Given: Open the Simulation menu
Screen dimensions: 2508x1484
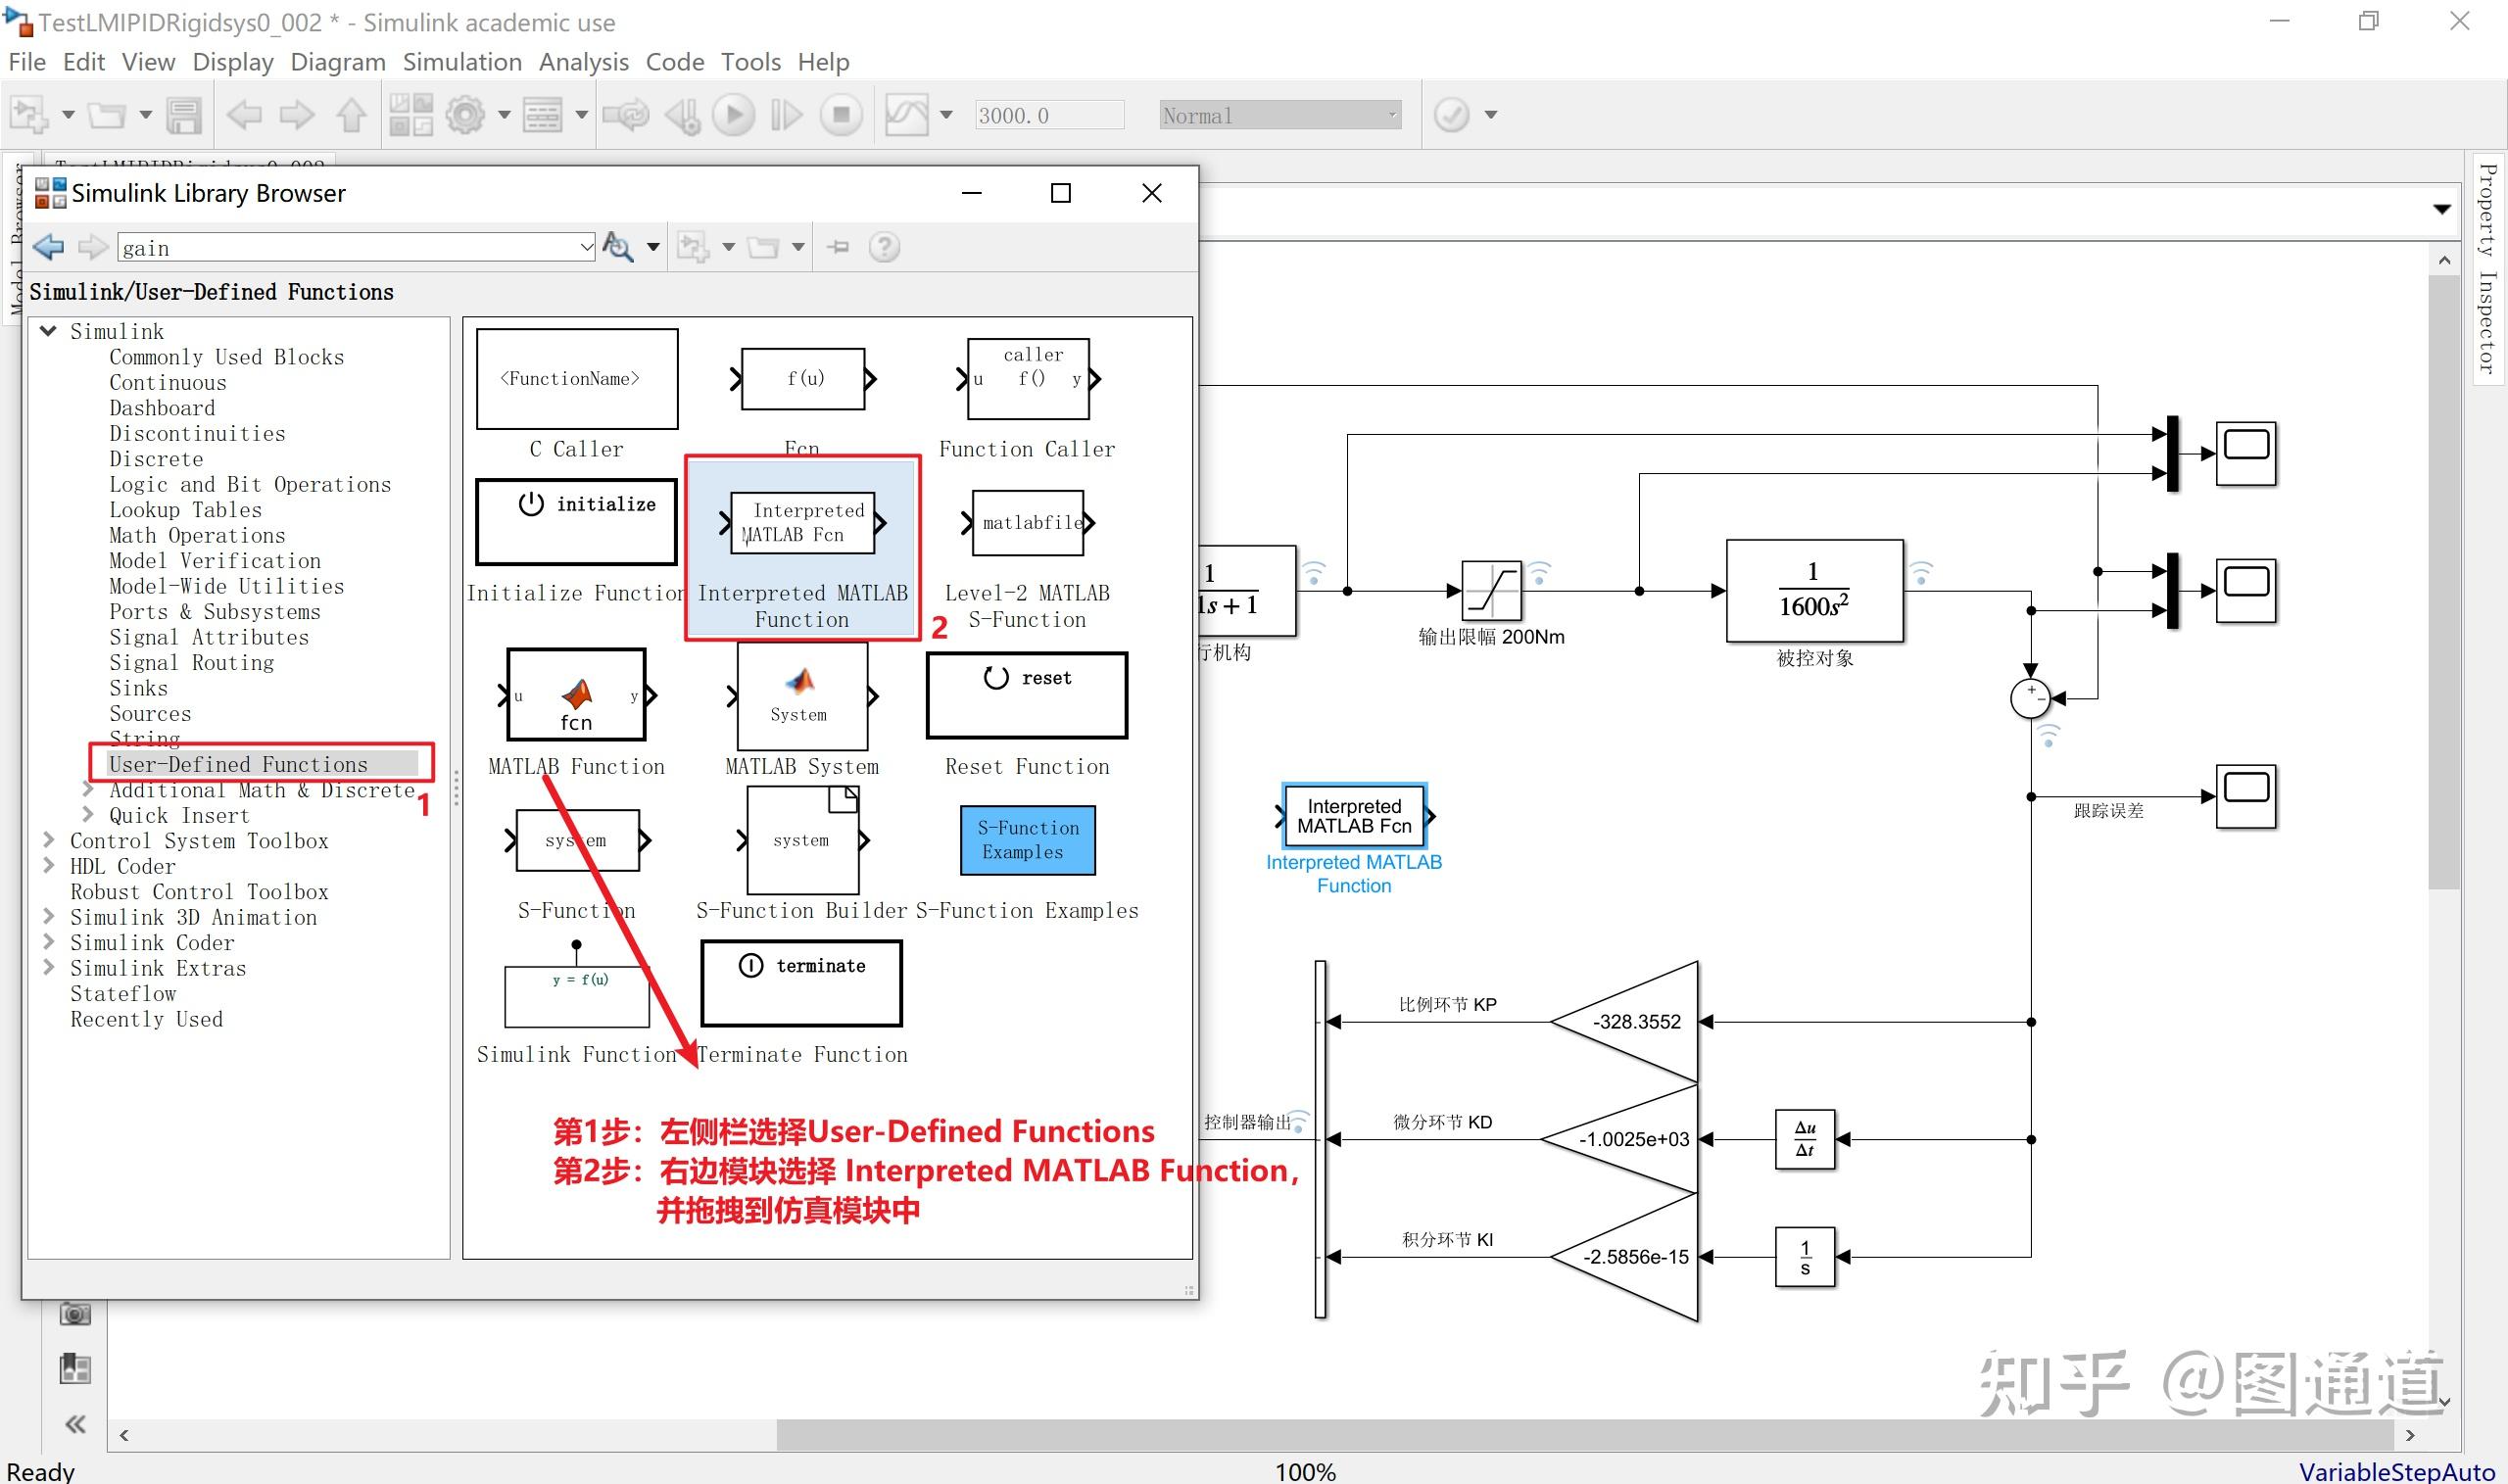Looking at the screenshot, I should coord(462,62).
